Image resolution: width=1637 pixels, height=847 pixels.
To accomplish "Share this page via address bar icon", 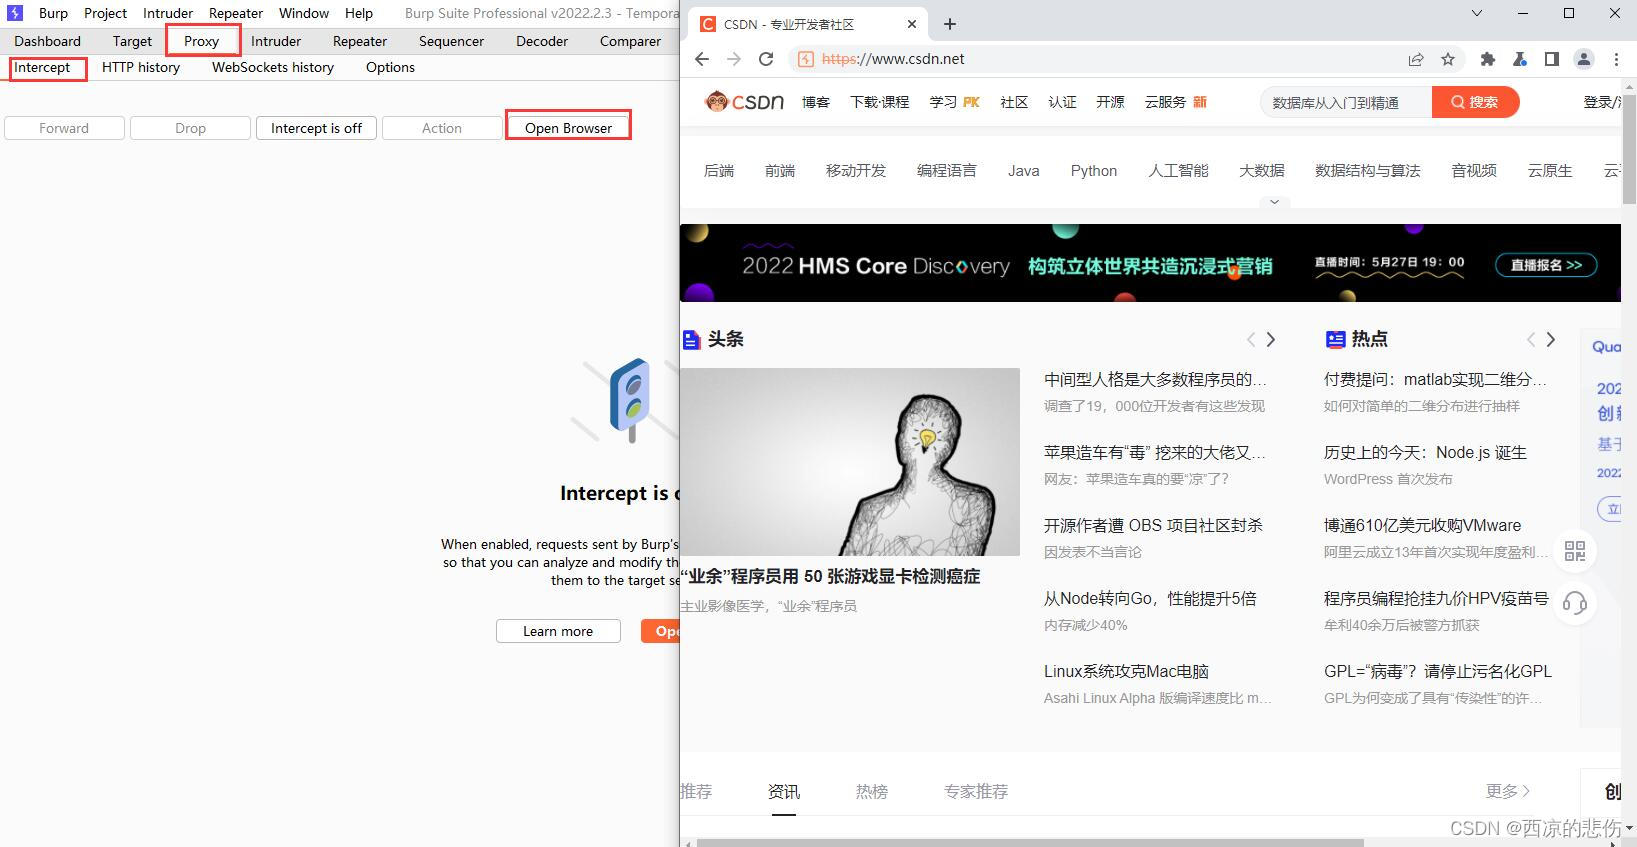I will coord(1416,59).
